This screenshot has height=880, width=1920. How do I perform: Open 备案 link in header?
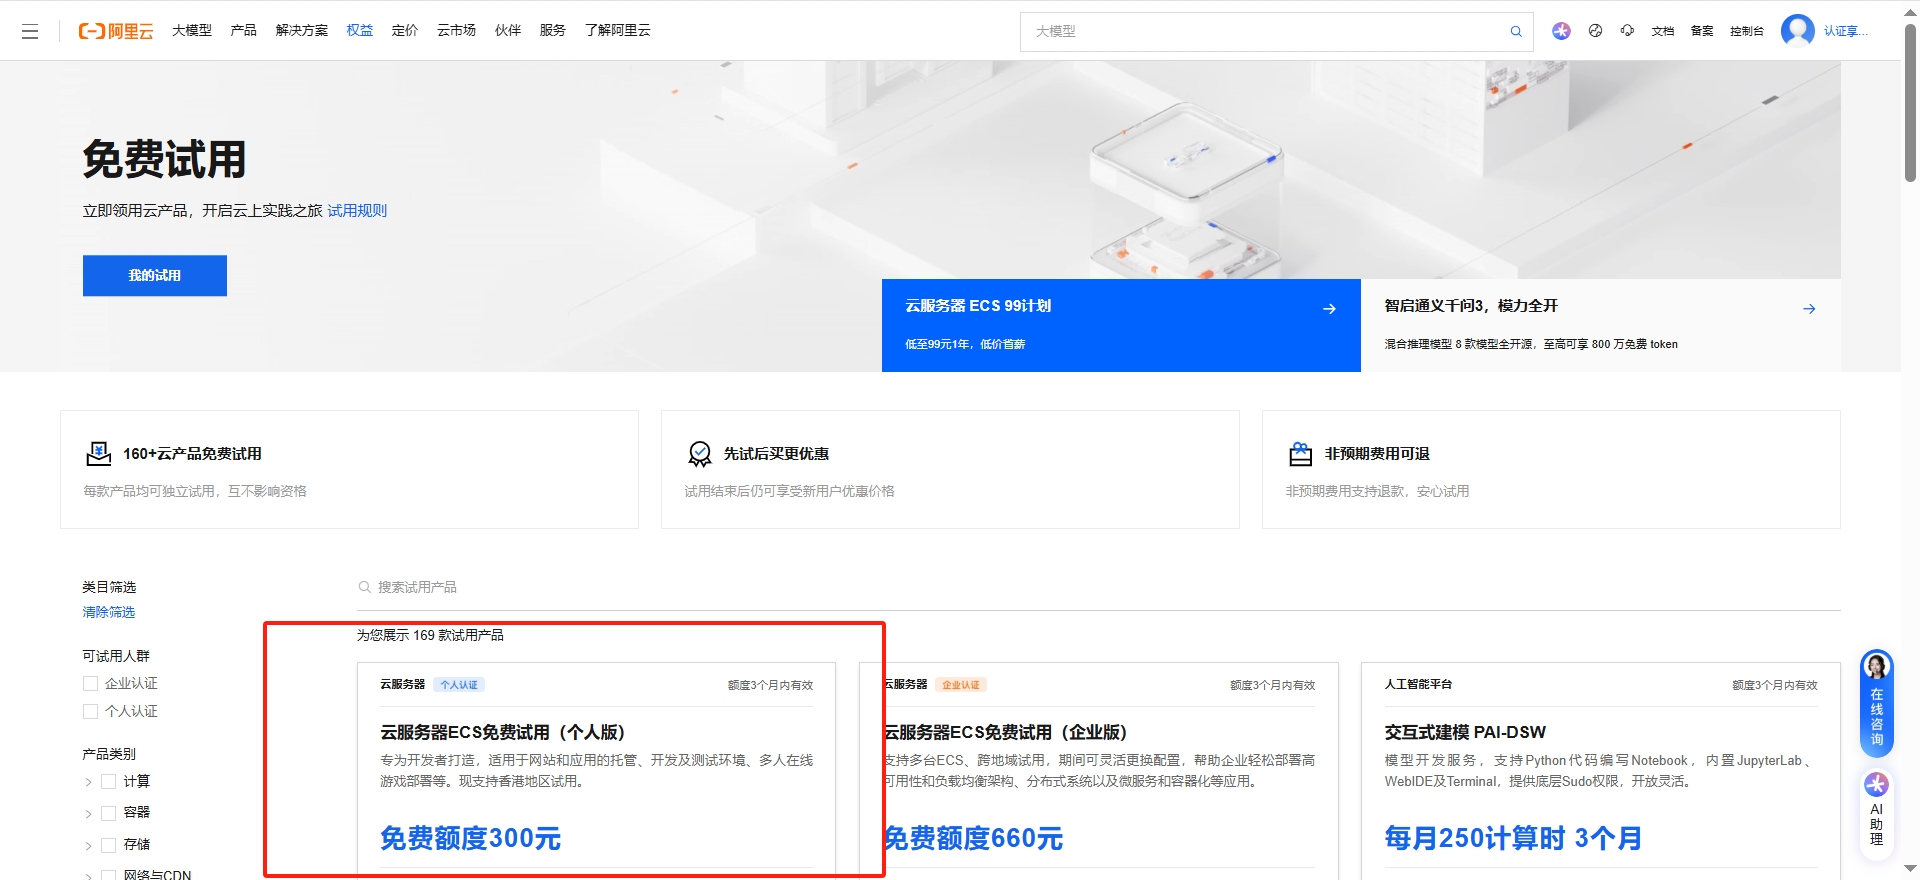[x=1702, y=31]
